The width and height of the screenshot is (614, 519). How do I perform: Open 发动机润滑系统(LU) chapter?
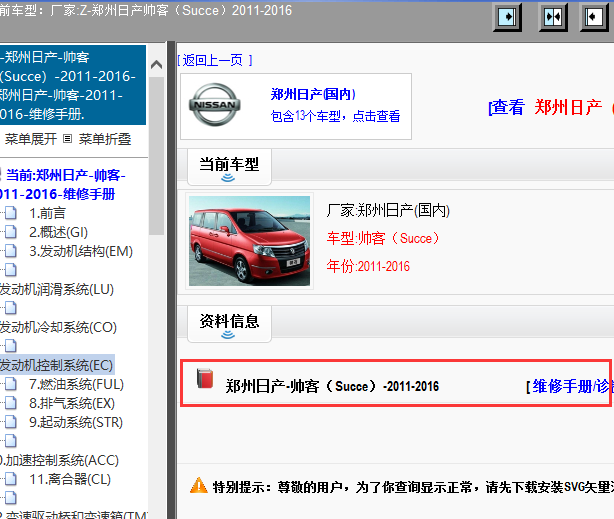[x=57, y=289]
